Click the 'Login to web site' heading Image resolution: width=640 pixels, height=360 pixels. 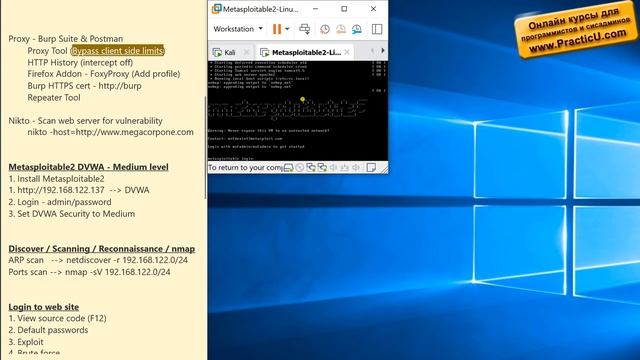pyautogui.click(x=44, y=307)
